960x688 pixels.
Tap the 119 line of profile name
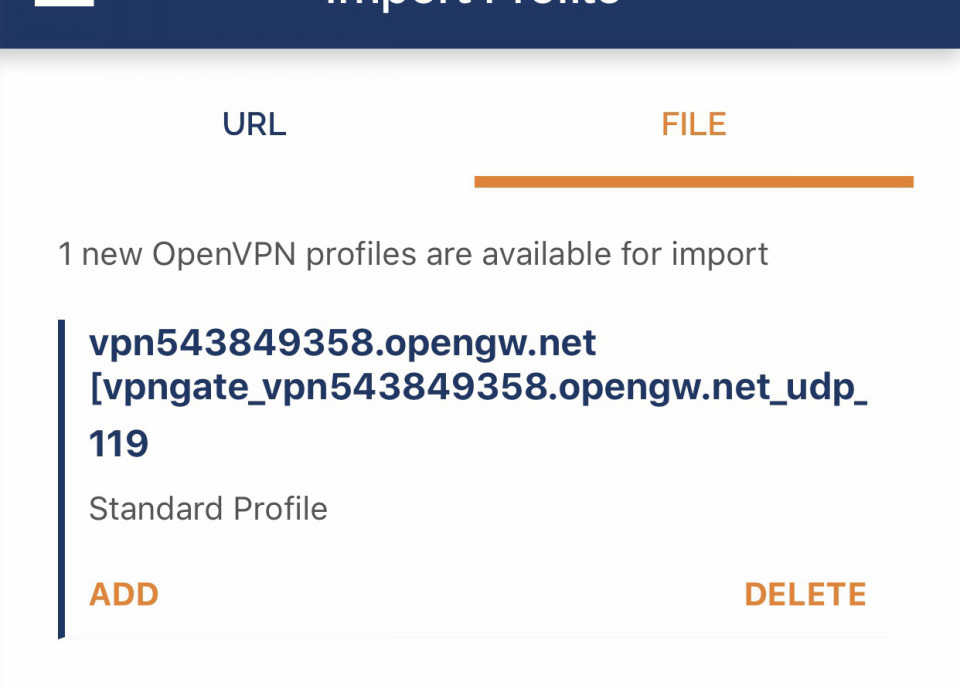click(119, 443)
